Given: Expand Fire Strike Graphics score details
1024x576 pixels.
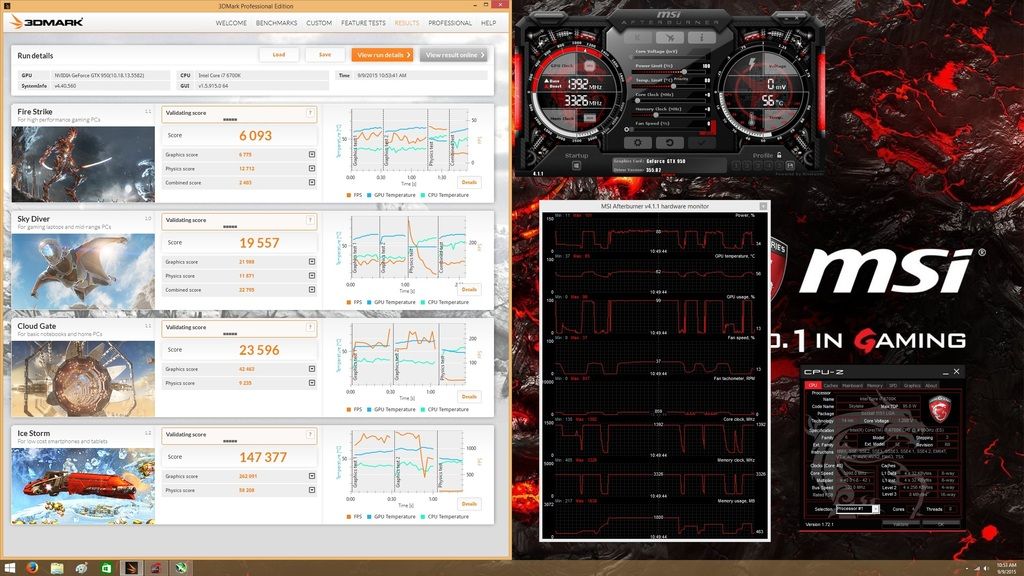Looking at the screenshot, I should click(312, 154).
